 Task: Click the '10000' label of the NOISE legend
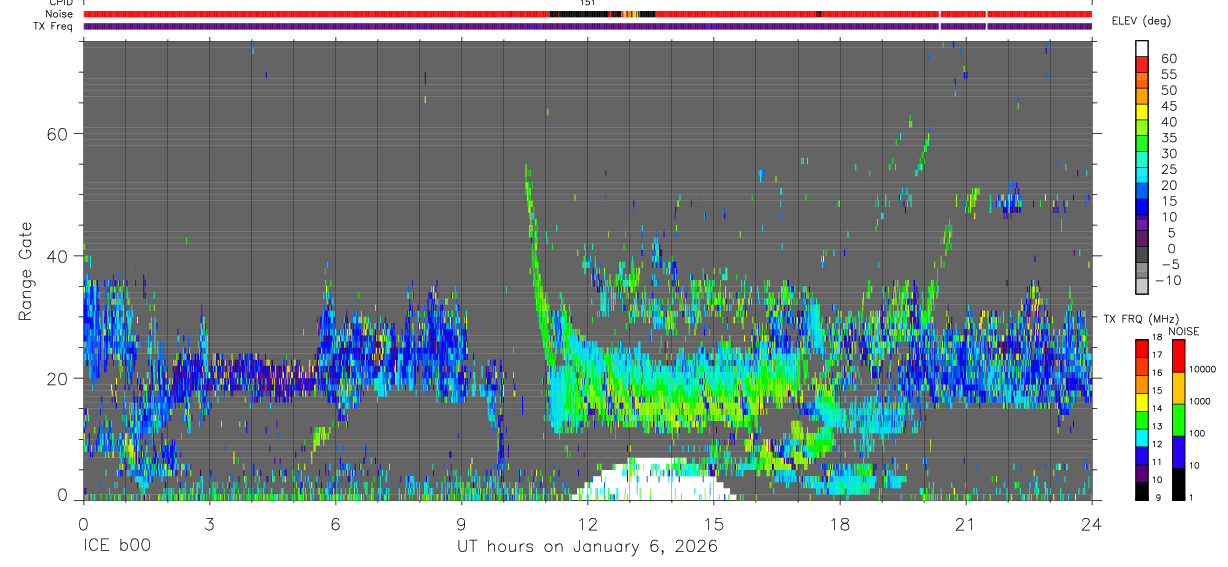[1203, 370]
